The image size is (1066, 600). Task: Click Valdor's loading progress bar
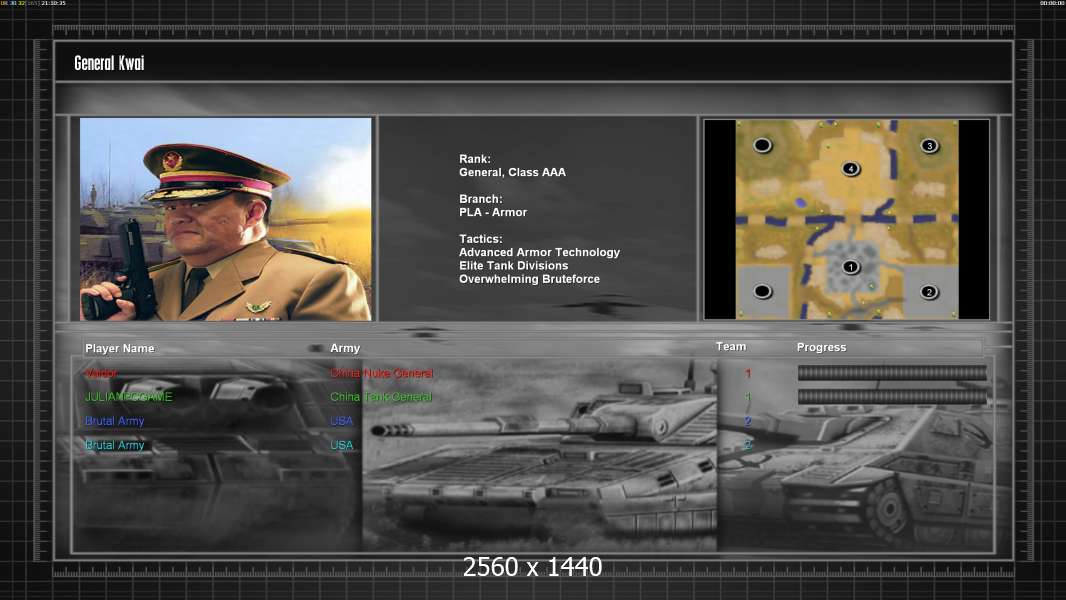click(x=892, y=372)
